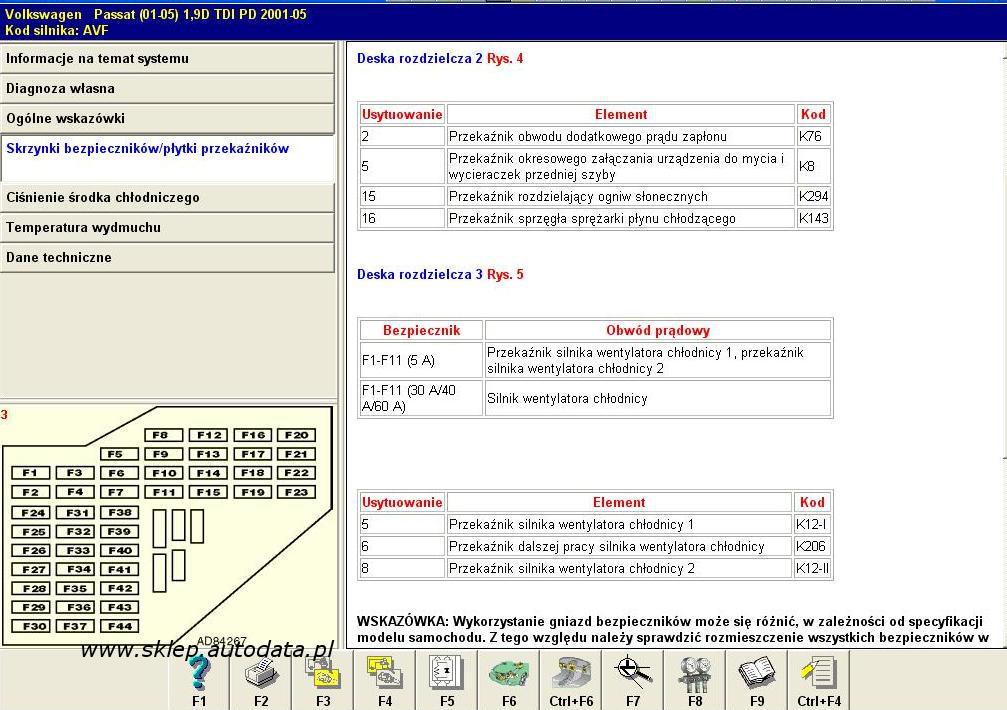Open the F9 book icon
Image resolution: width=1007 pixels, height=710 pixels.
(x=757, y=676)
